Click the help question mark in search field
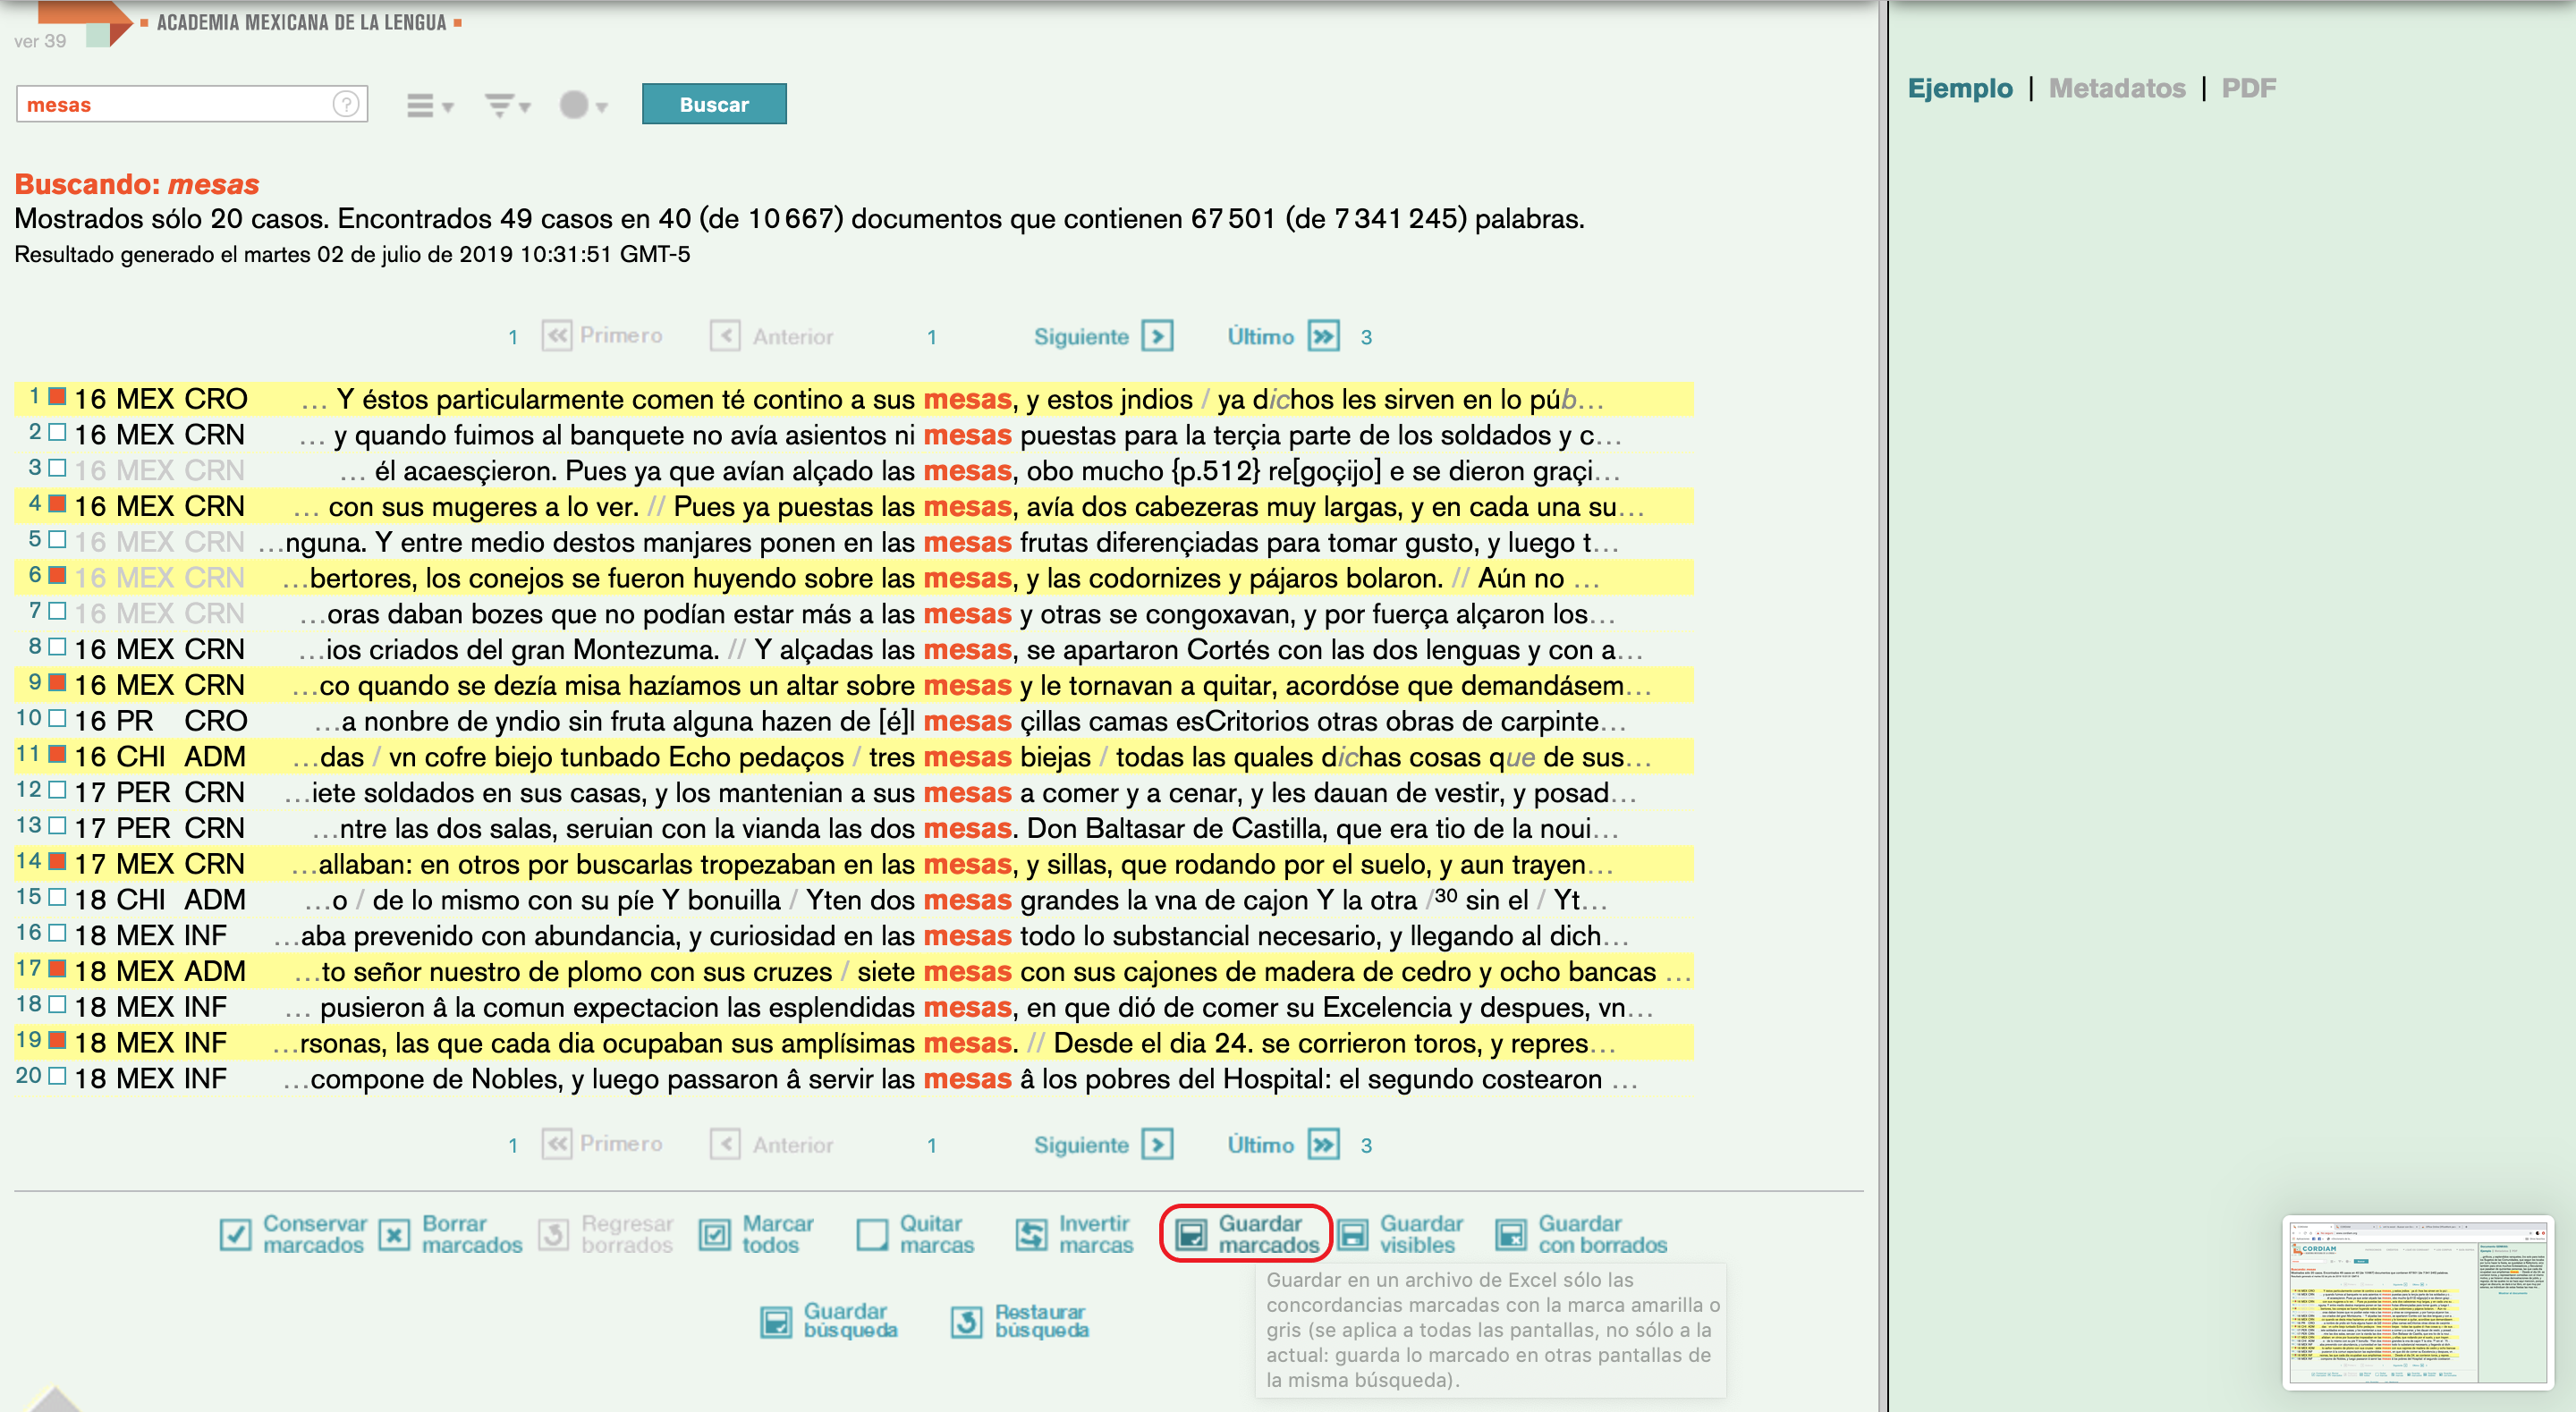Viewport: 2576px width, 1412px height. pos(346,104)
